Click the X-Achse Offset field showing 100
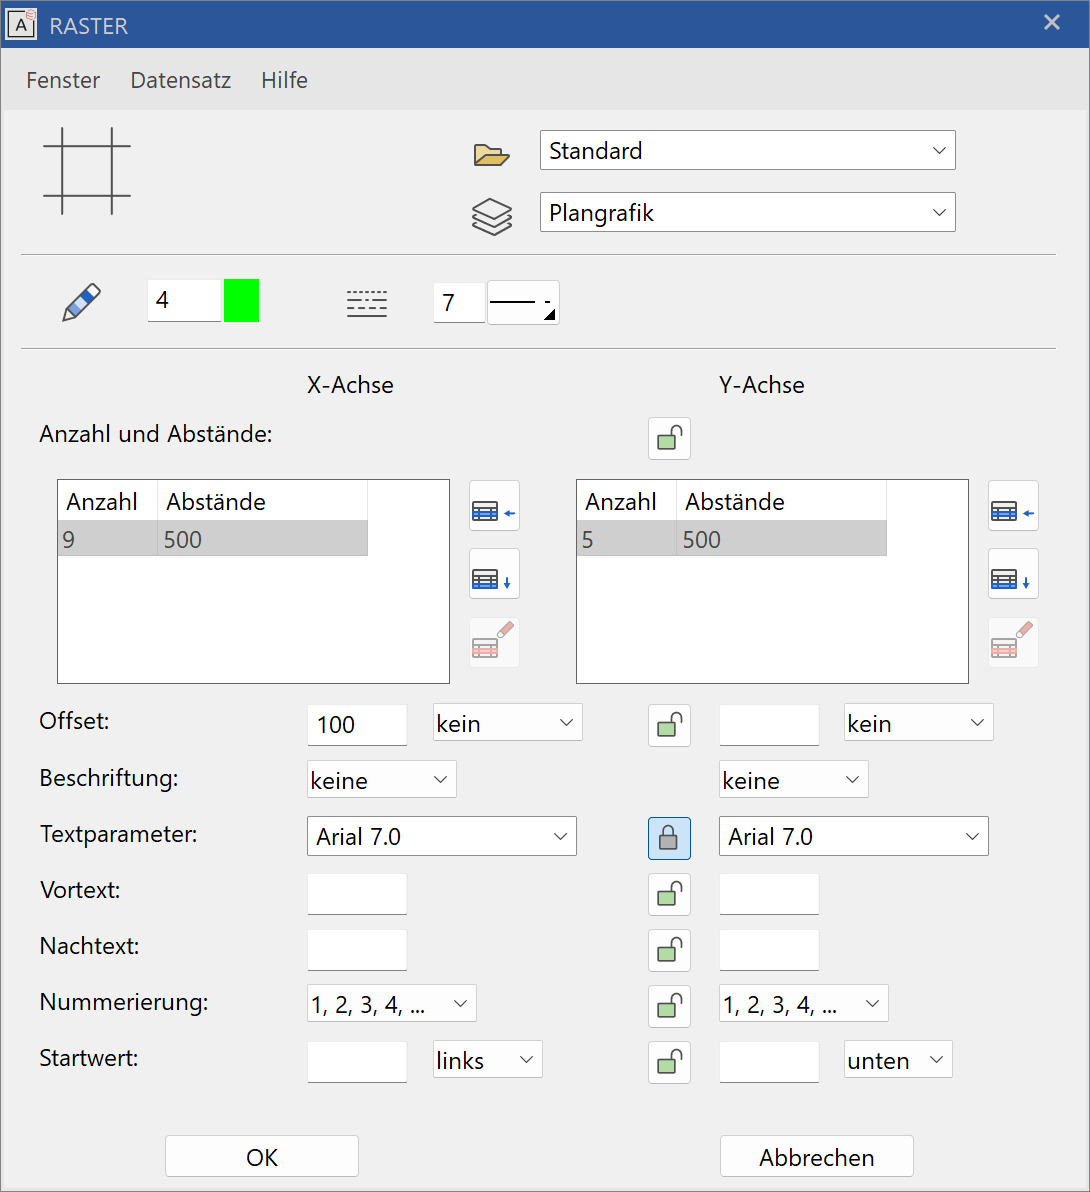This screenshot has height=1192, width=1090. (357, 724)
